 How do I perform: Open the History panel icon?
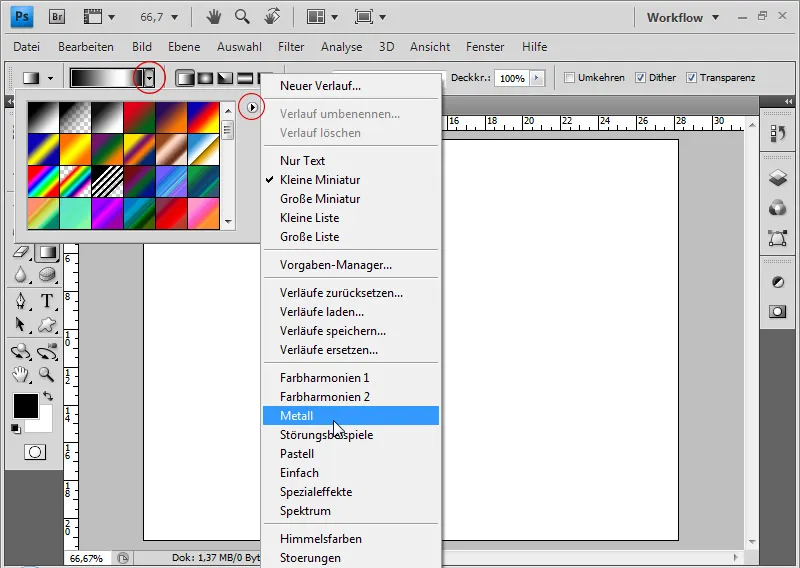[778, 134]
